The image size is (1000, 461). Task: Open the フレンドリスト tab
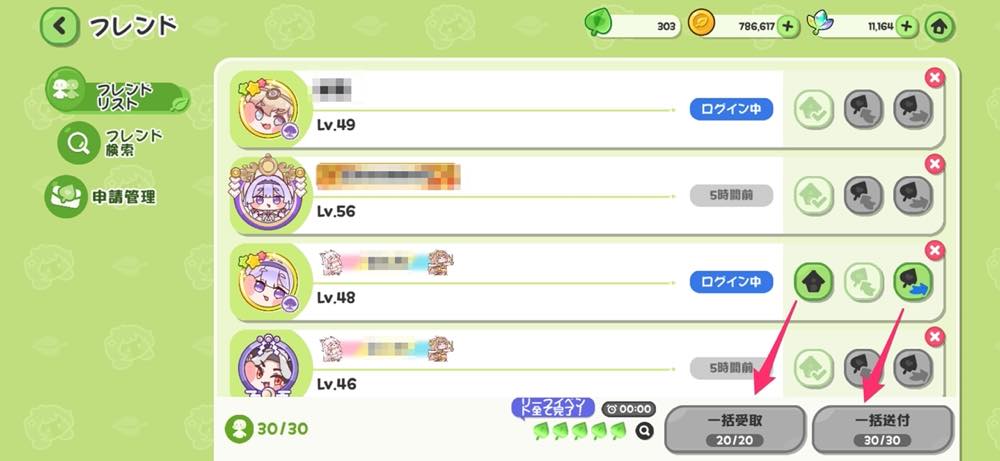pyautogui.click(x=117, y=96)
